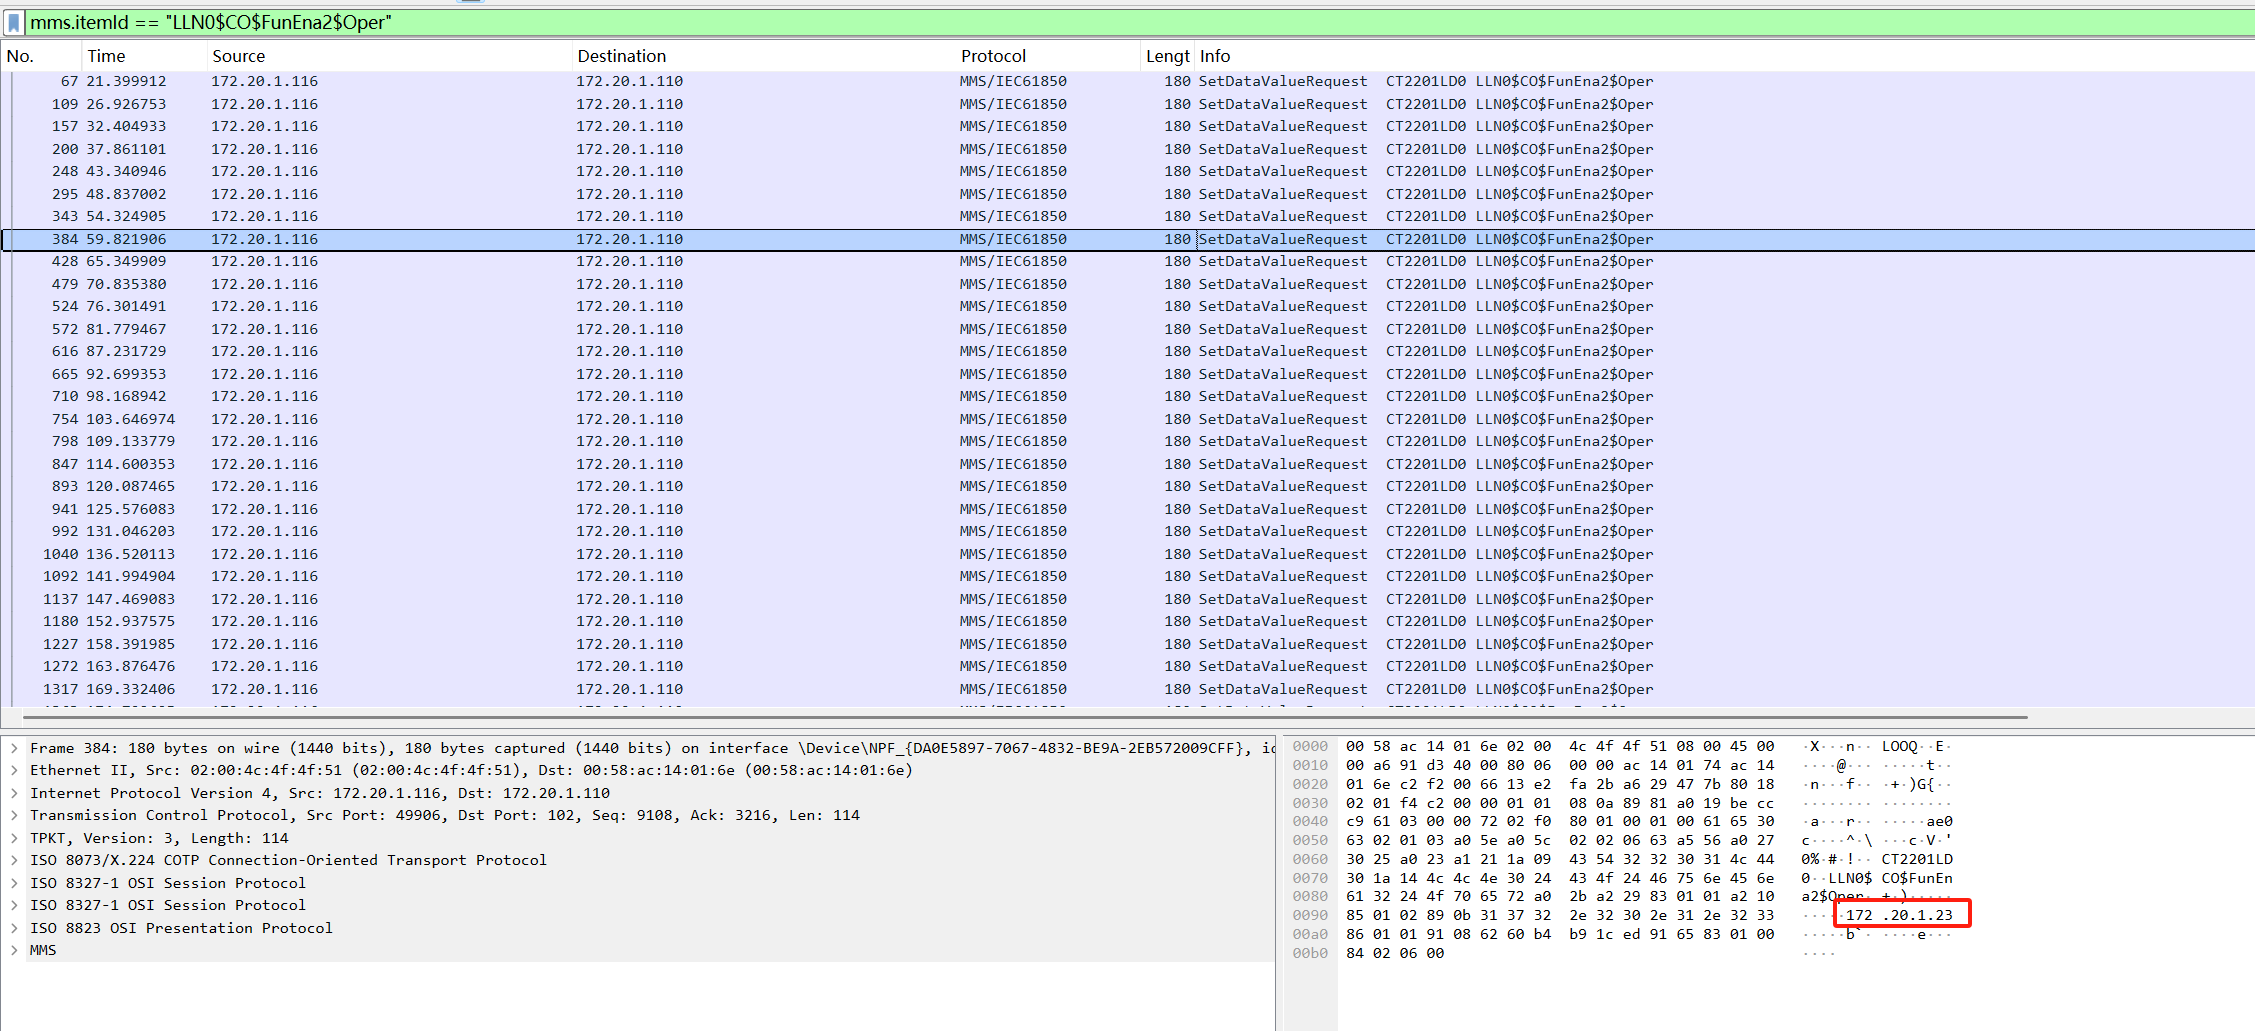This screenshot has height=1031, width=2255.
Task: Sort by the Destination column header
Action: (763, 56)
